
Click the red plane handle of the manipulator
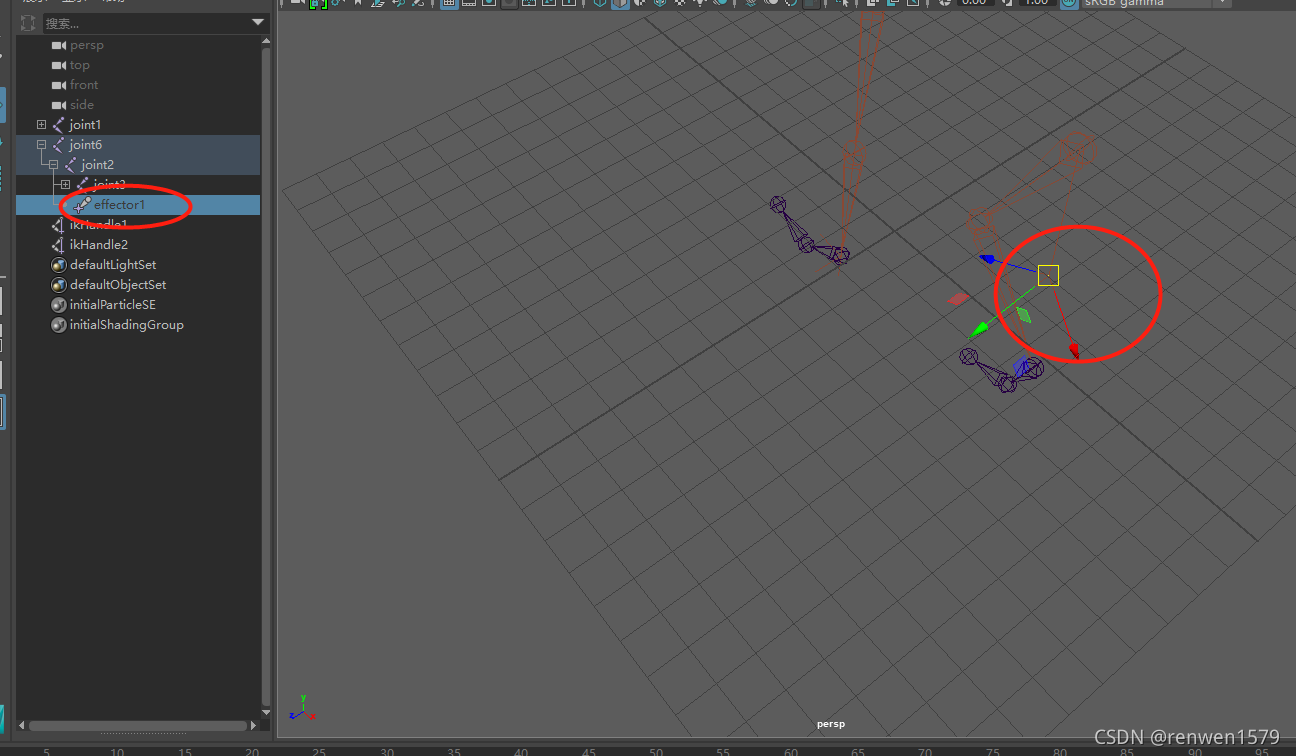point(958,298)
